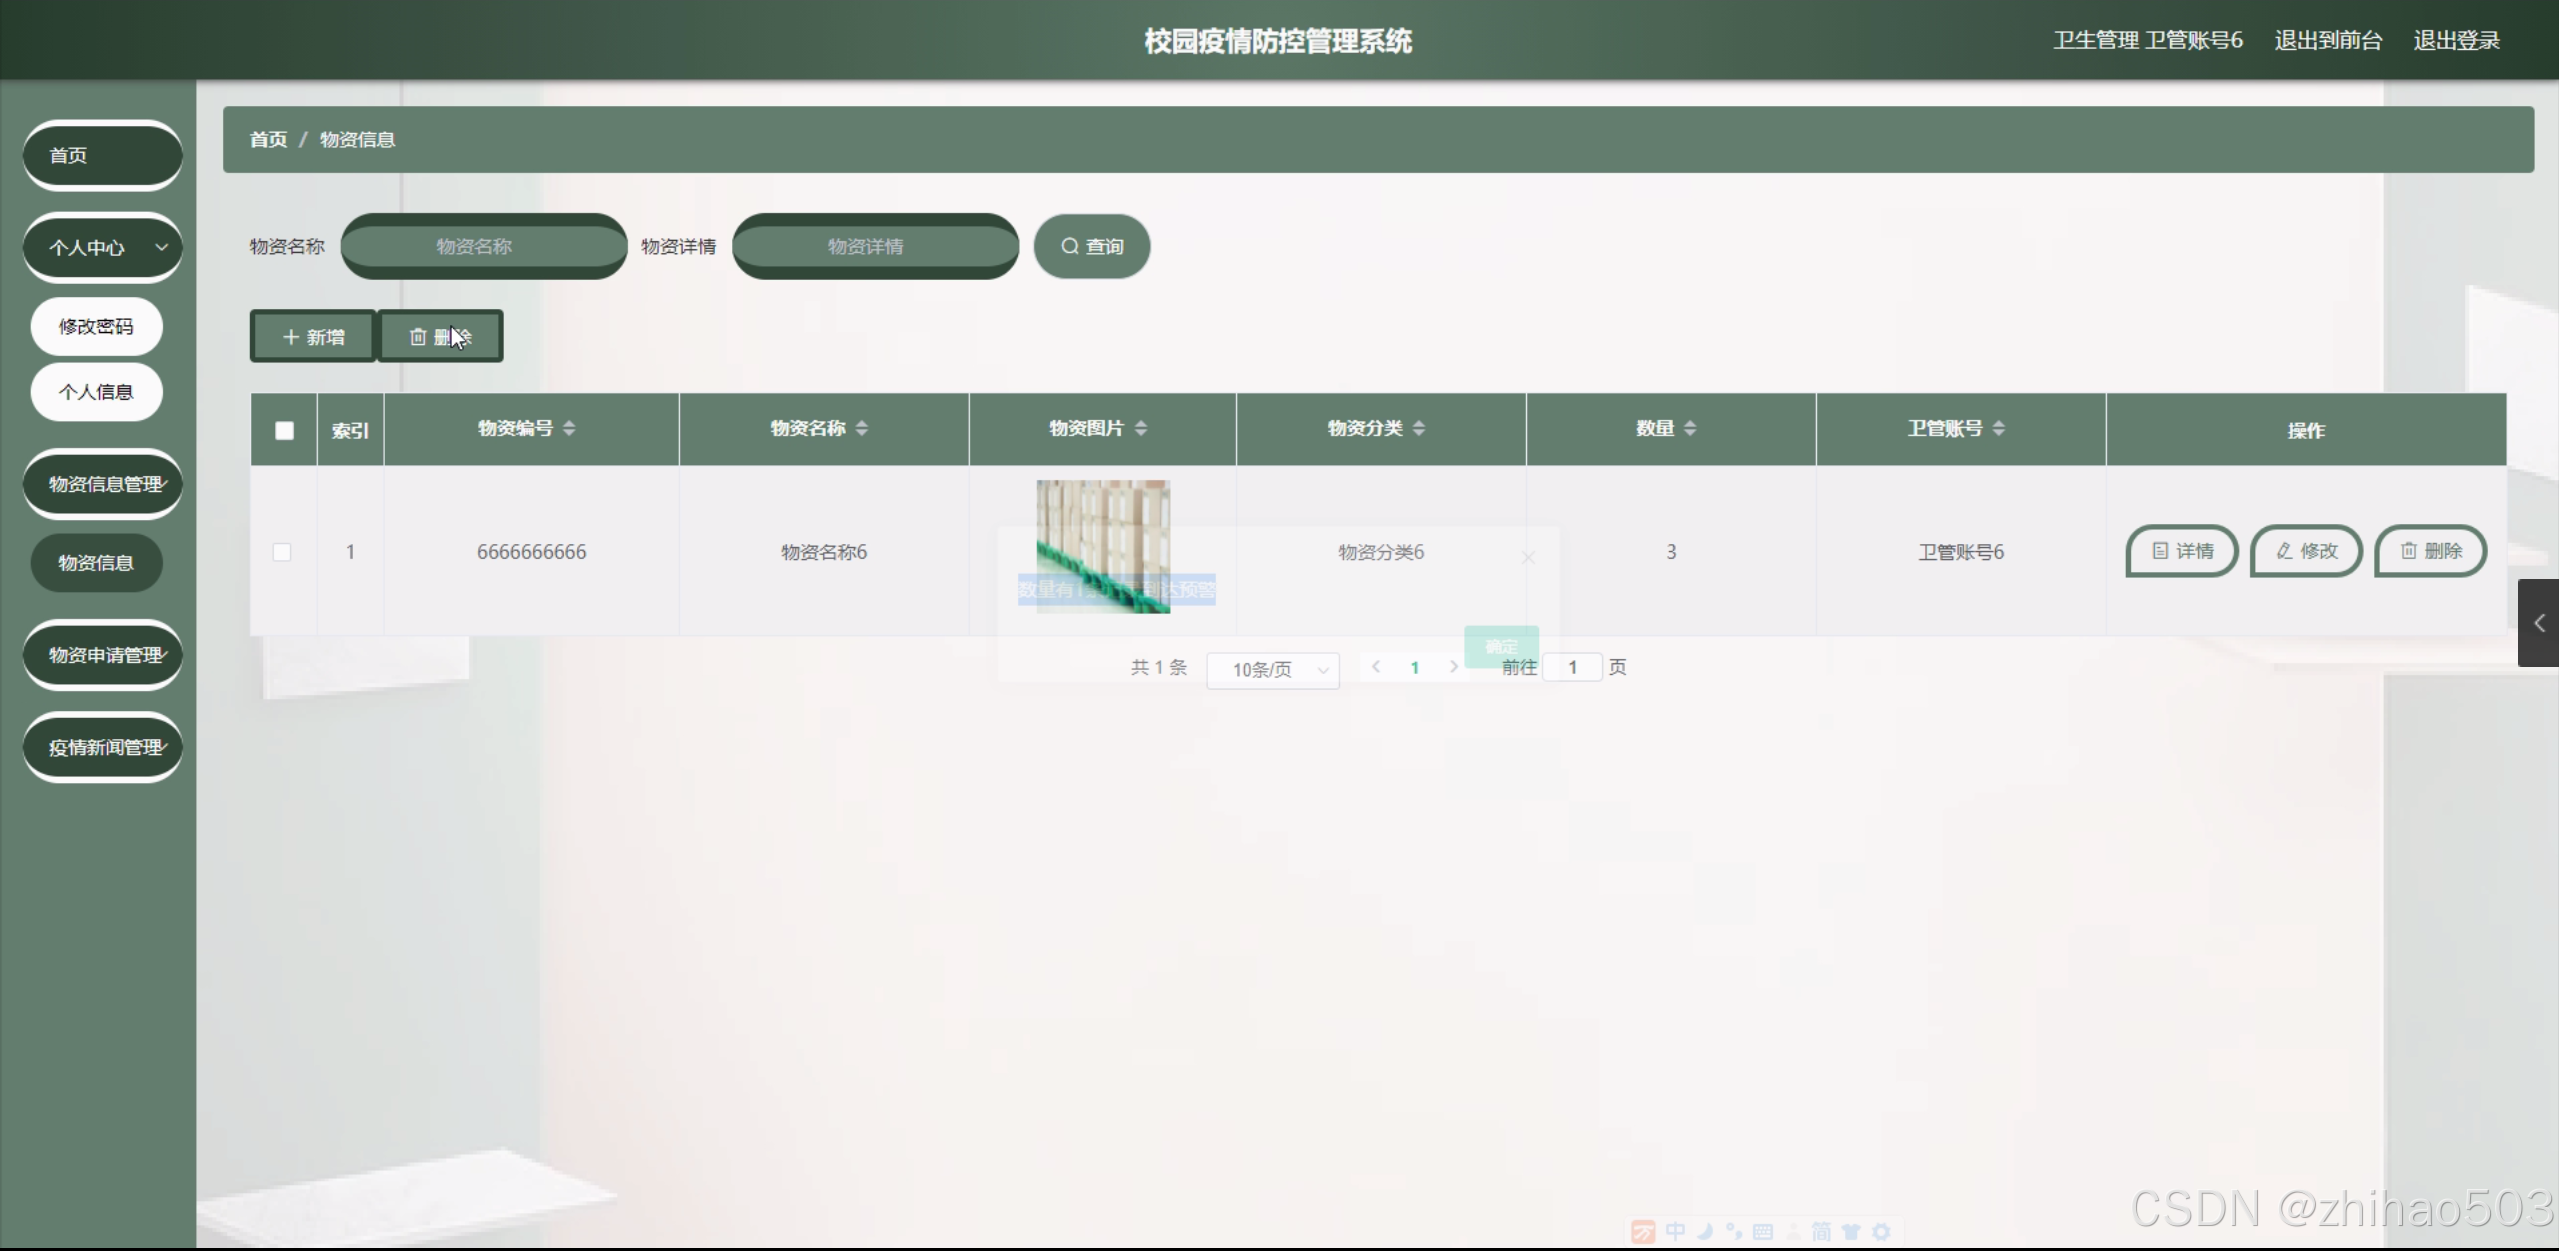Expand the 个人中心 sidebar menu

point(103,248)
